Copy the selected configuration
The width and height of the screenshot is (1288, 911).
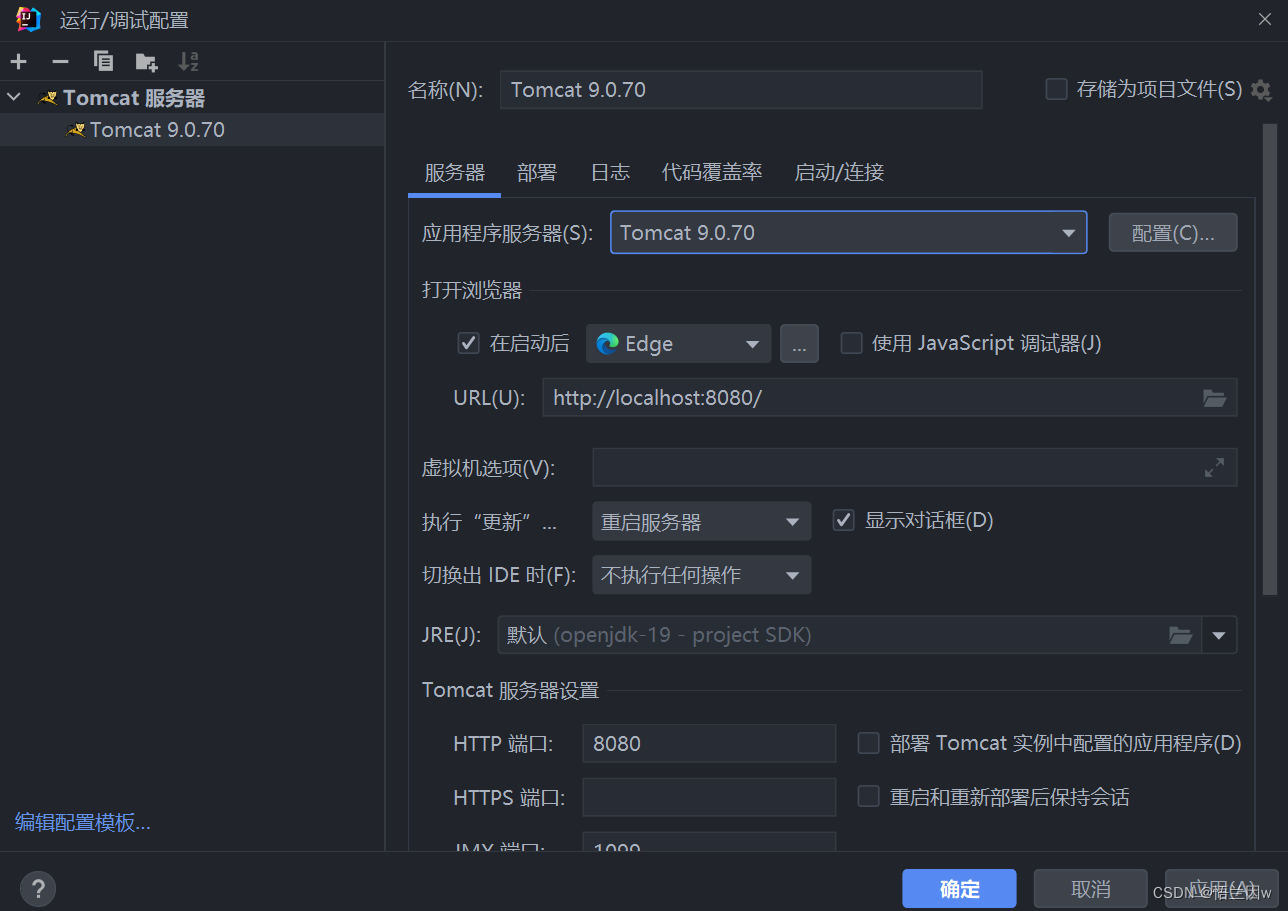tap(103, 62)
